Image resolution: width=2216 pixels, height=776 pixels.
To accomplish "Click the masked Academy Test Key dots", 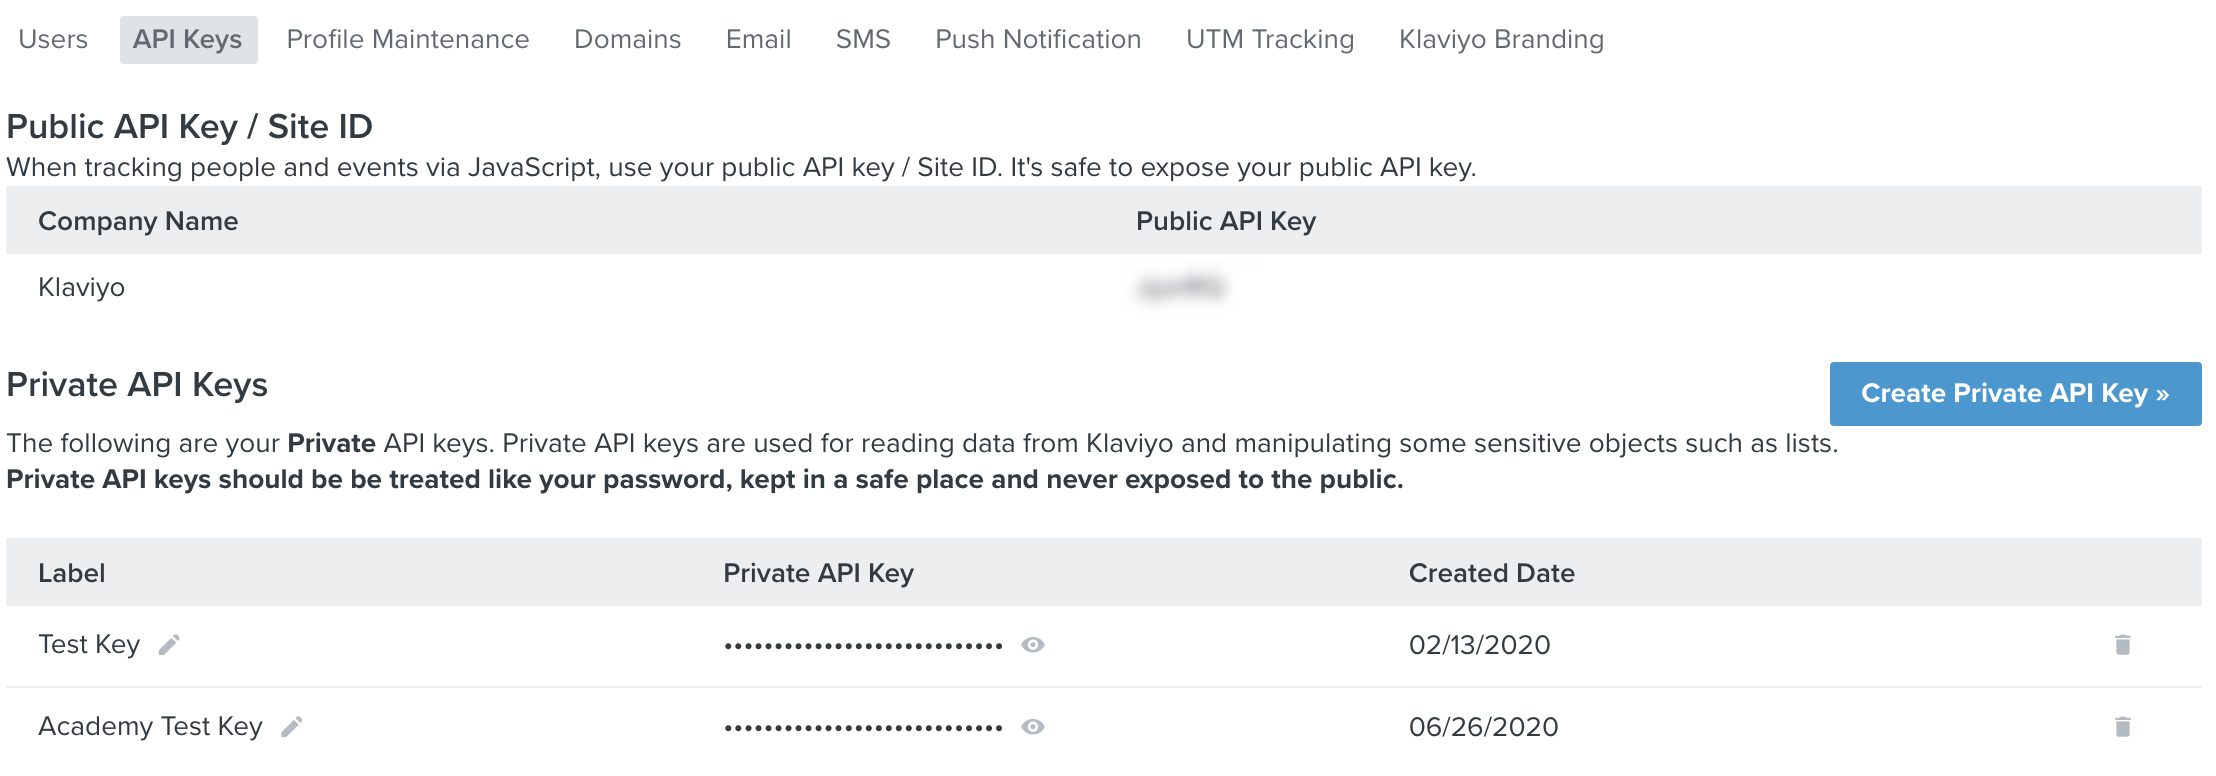I will coord(863,728).
